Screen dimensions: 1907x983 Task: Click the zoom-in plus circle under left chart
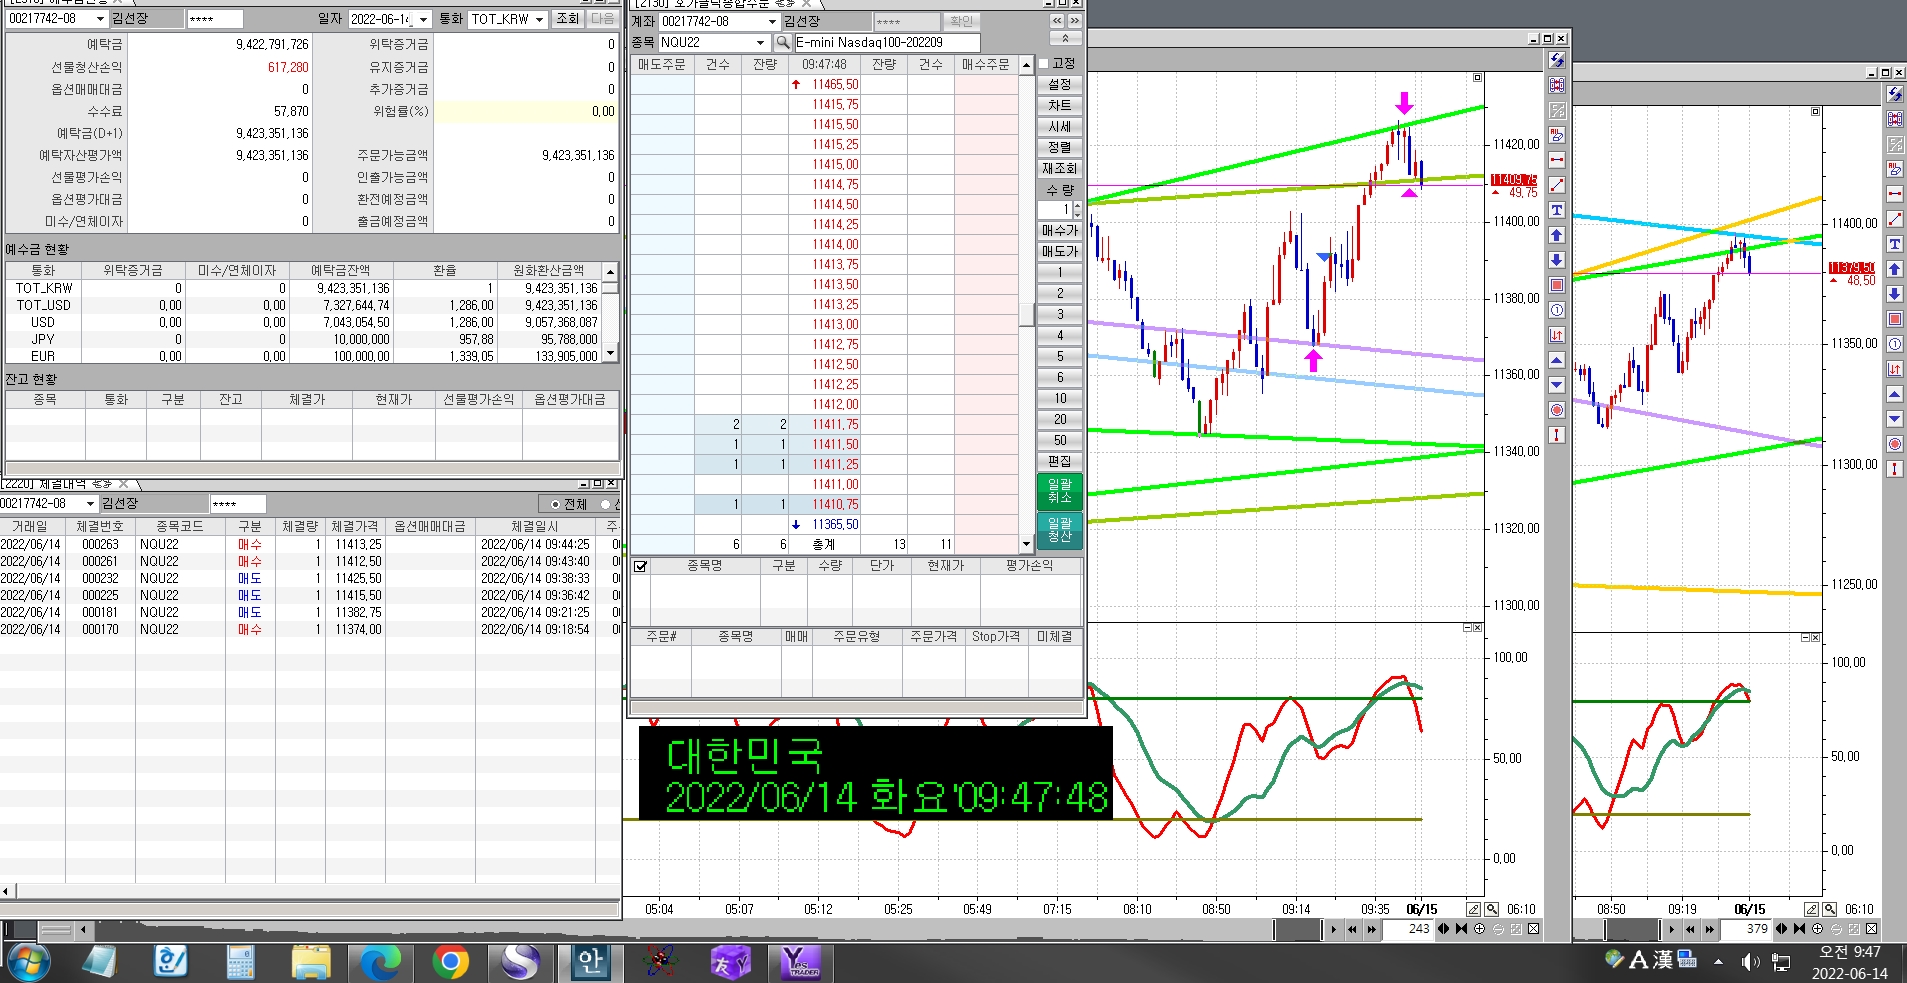pos(1480,929)
